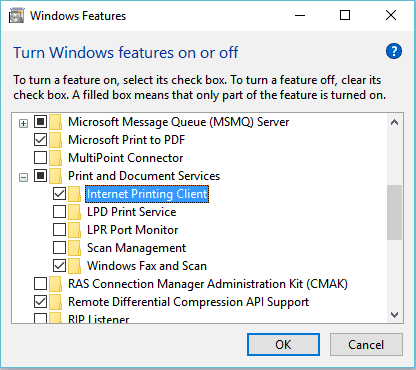This screenshot has width=416, height=370.
Task: Click folder icon beside LPD Print Service
Action: click(x=74, y=212)
